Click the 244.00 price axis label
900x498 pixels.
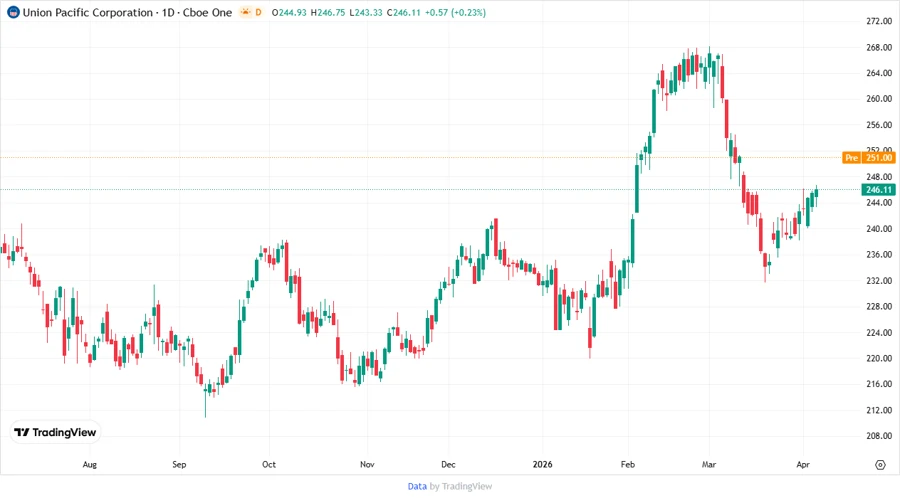879,203
